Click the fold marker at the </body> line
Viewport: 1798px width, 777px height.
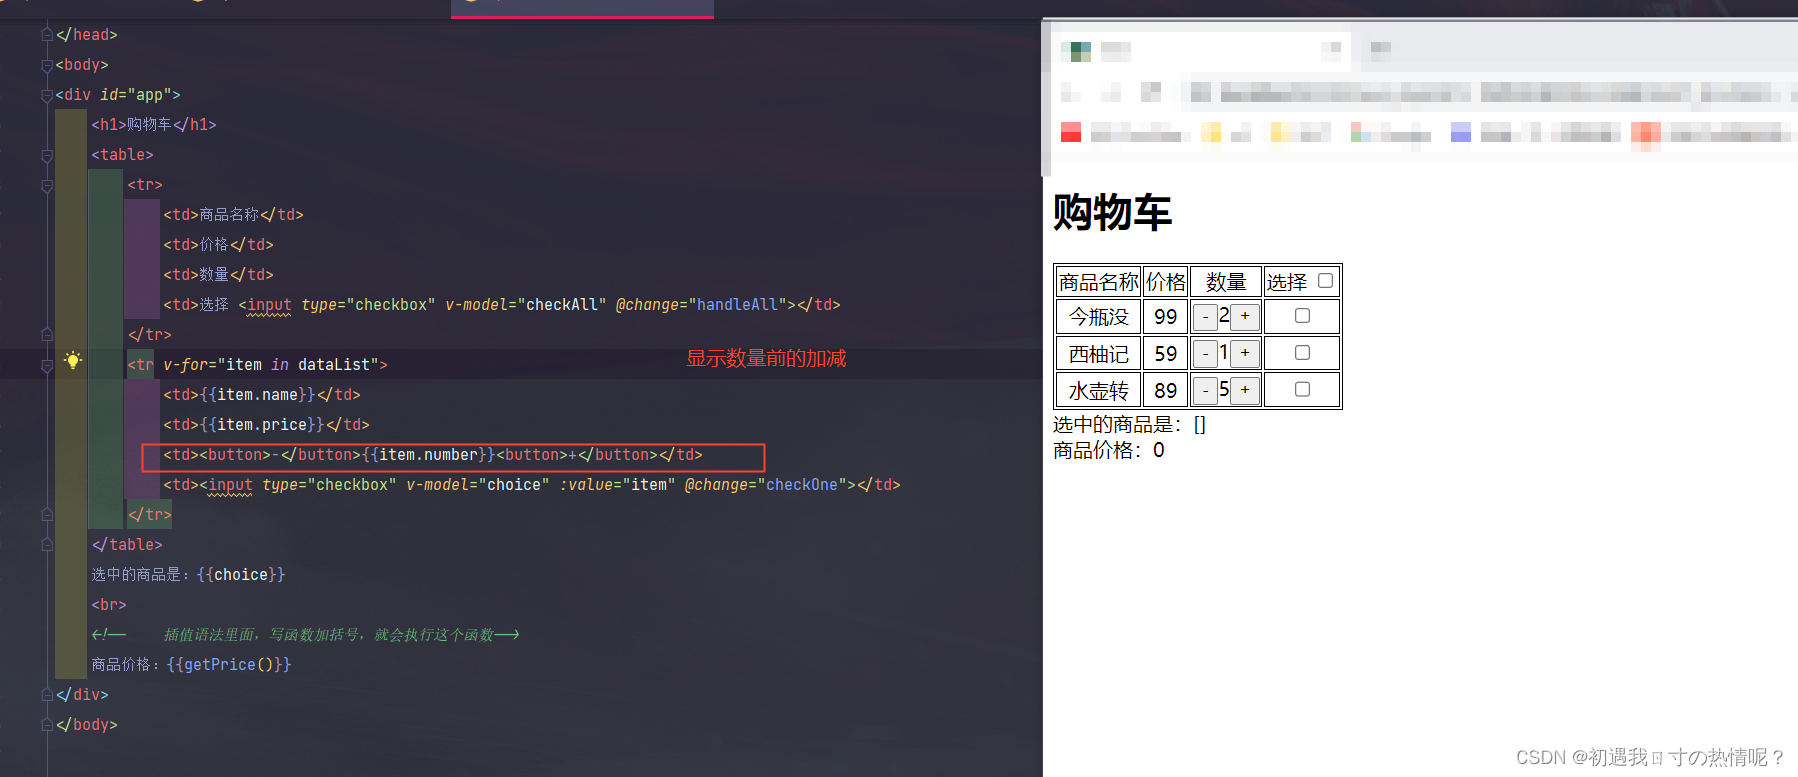[x=47, y=725]
